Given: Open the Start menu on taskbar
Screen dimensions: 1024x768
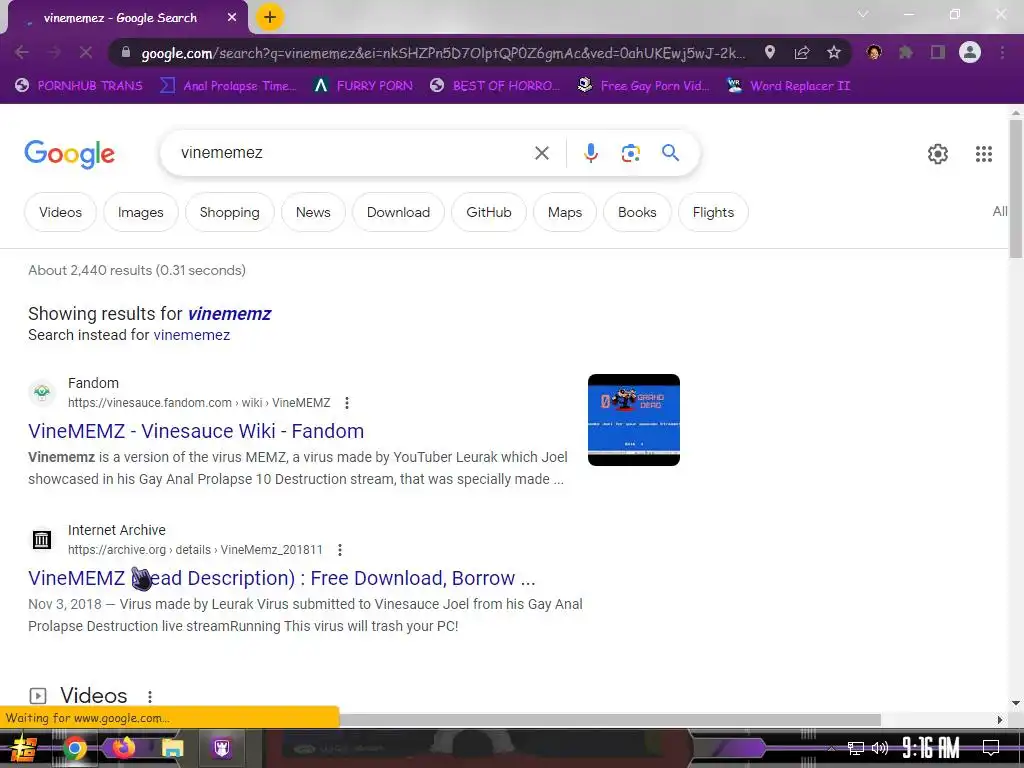Looking at the screenshot, I should [x=24, y=748].
